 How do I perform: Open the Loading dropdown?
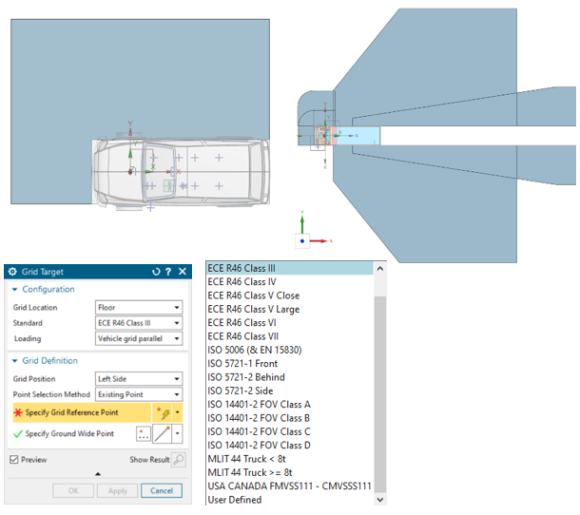point(139,339)
